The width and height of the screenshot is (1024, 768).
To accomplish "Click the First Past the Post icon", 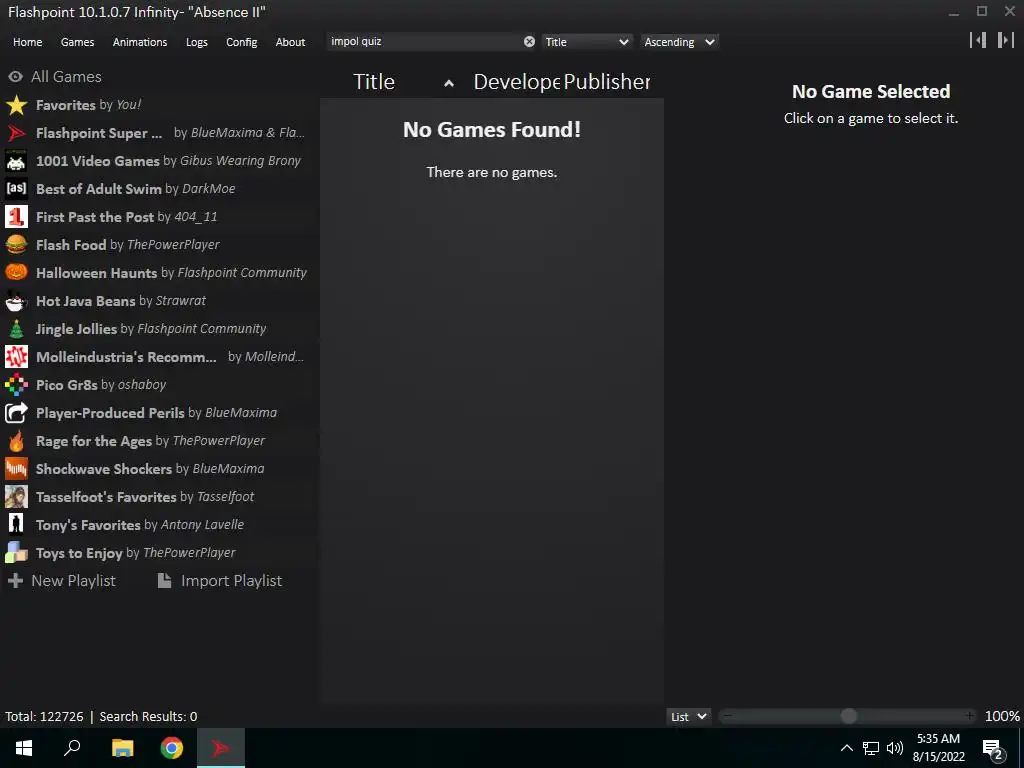I will click(16, 217).
